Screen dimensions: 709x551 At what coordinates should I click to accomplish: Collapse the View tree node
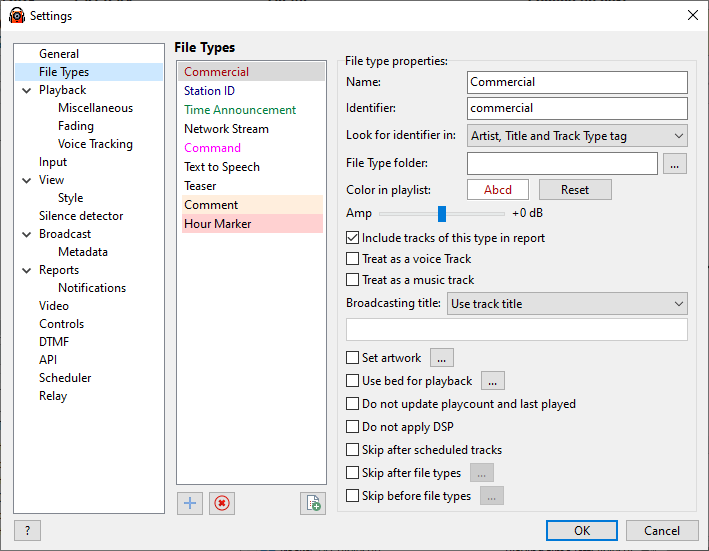[x=27, y=180]
